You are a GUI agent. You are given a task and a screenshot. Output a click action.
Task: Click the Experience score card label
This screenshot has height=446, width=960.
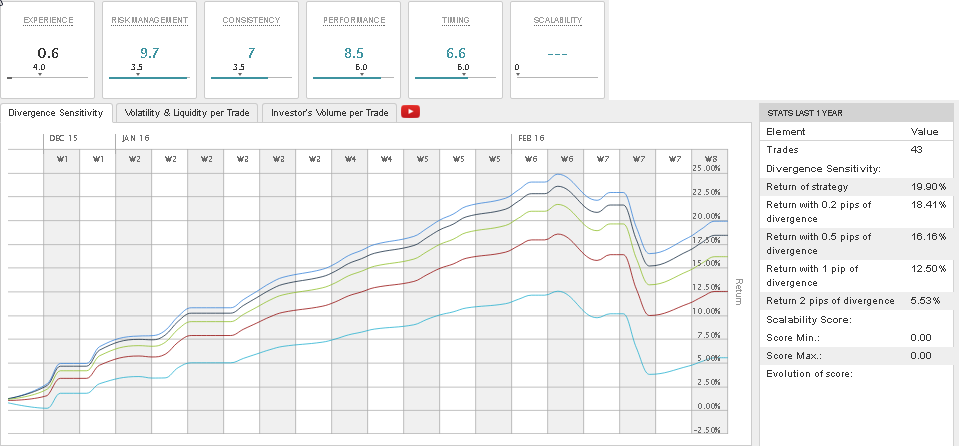tap(48, 21)
